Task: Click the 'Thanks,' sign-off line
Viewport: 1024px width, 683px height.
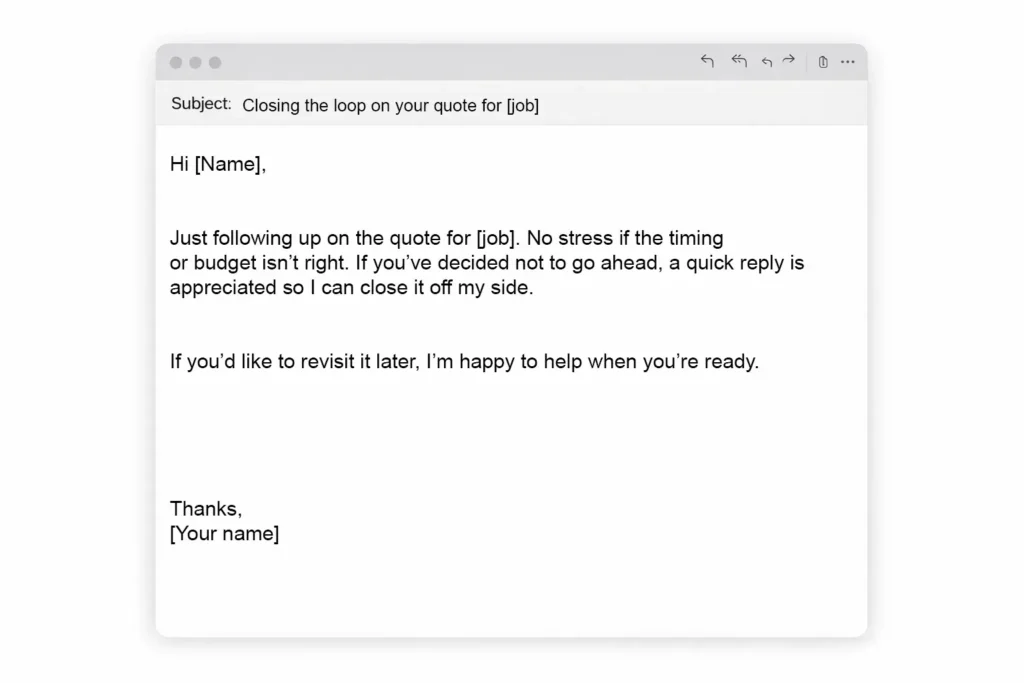Action: point(205,509)
